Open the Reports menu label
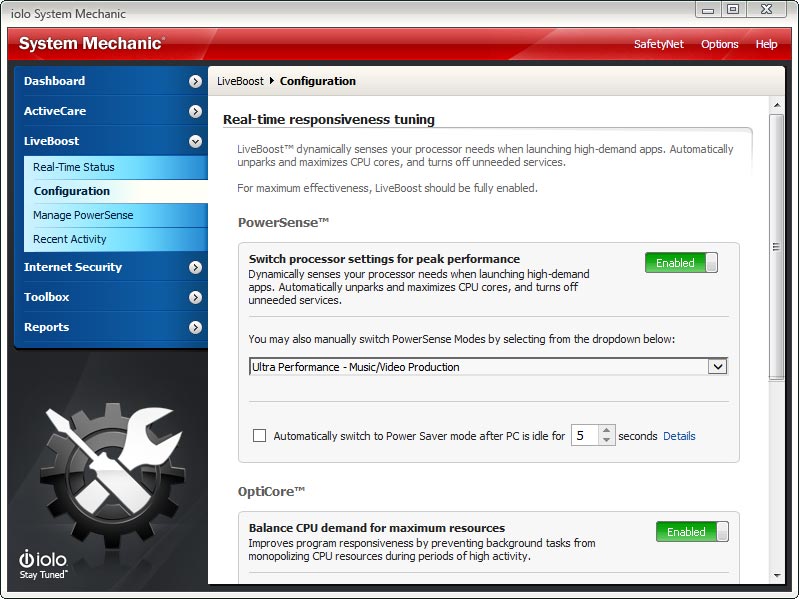The width and height of the screenshot is (799, 599). click(46, 327)
